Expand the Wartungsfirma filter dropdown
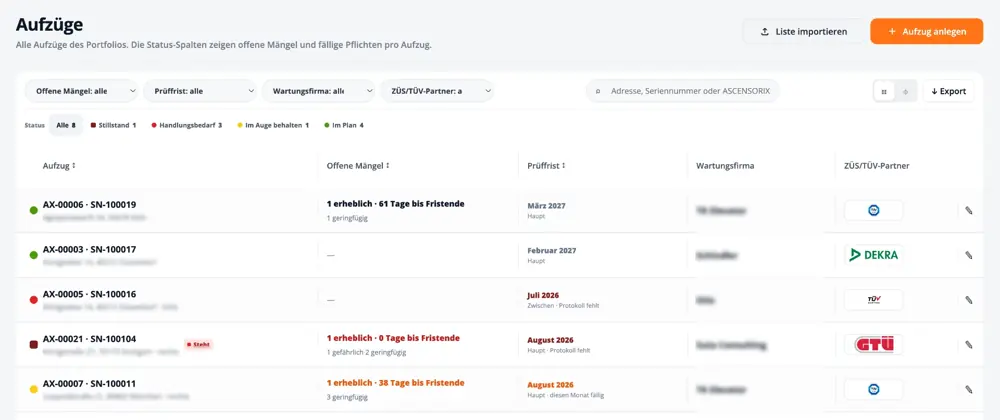Image resolution: width=1000 pixels, height=420 pixels. pyautogui.click(x=318, y=91)
